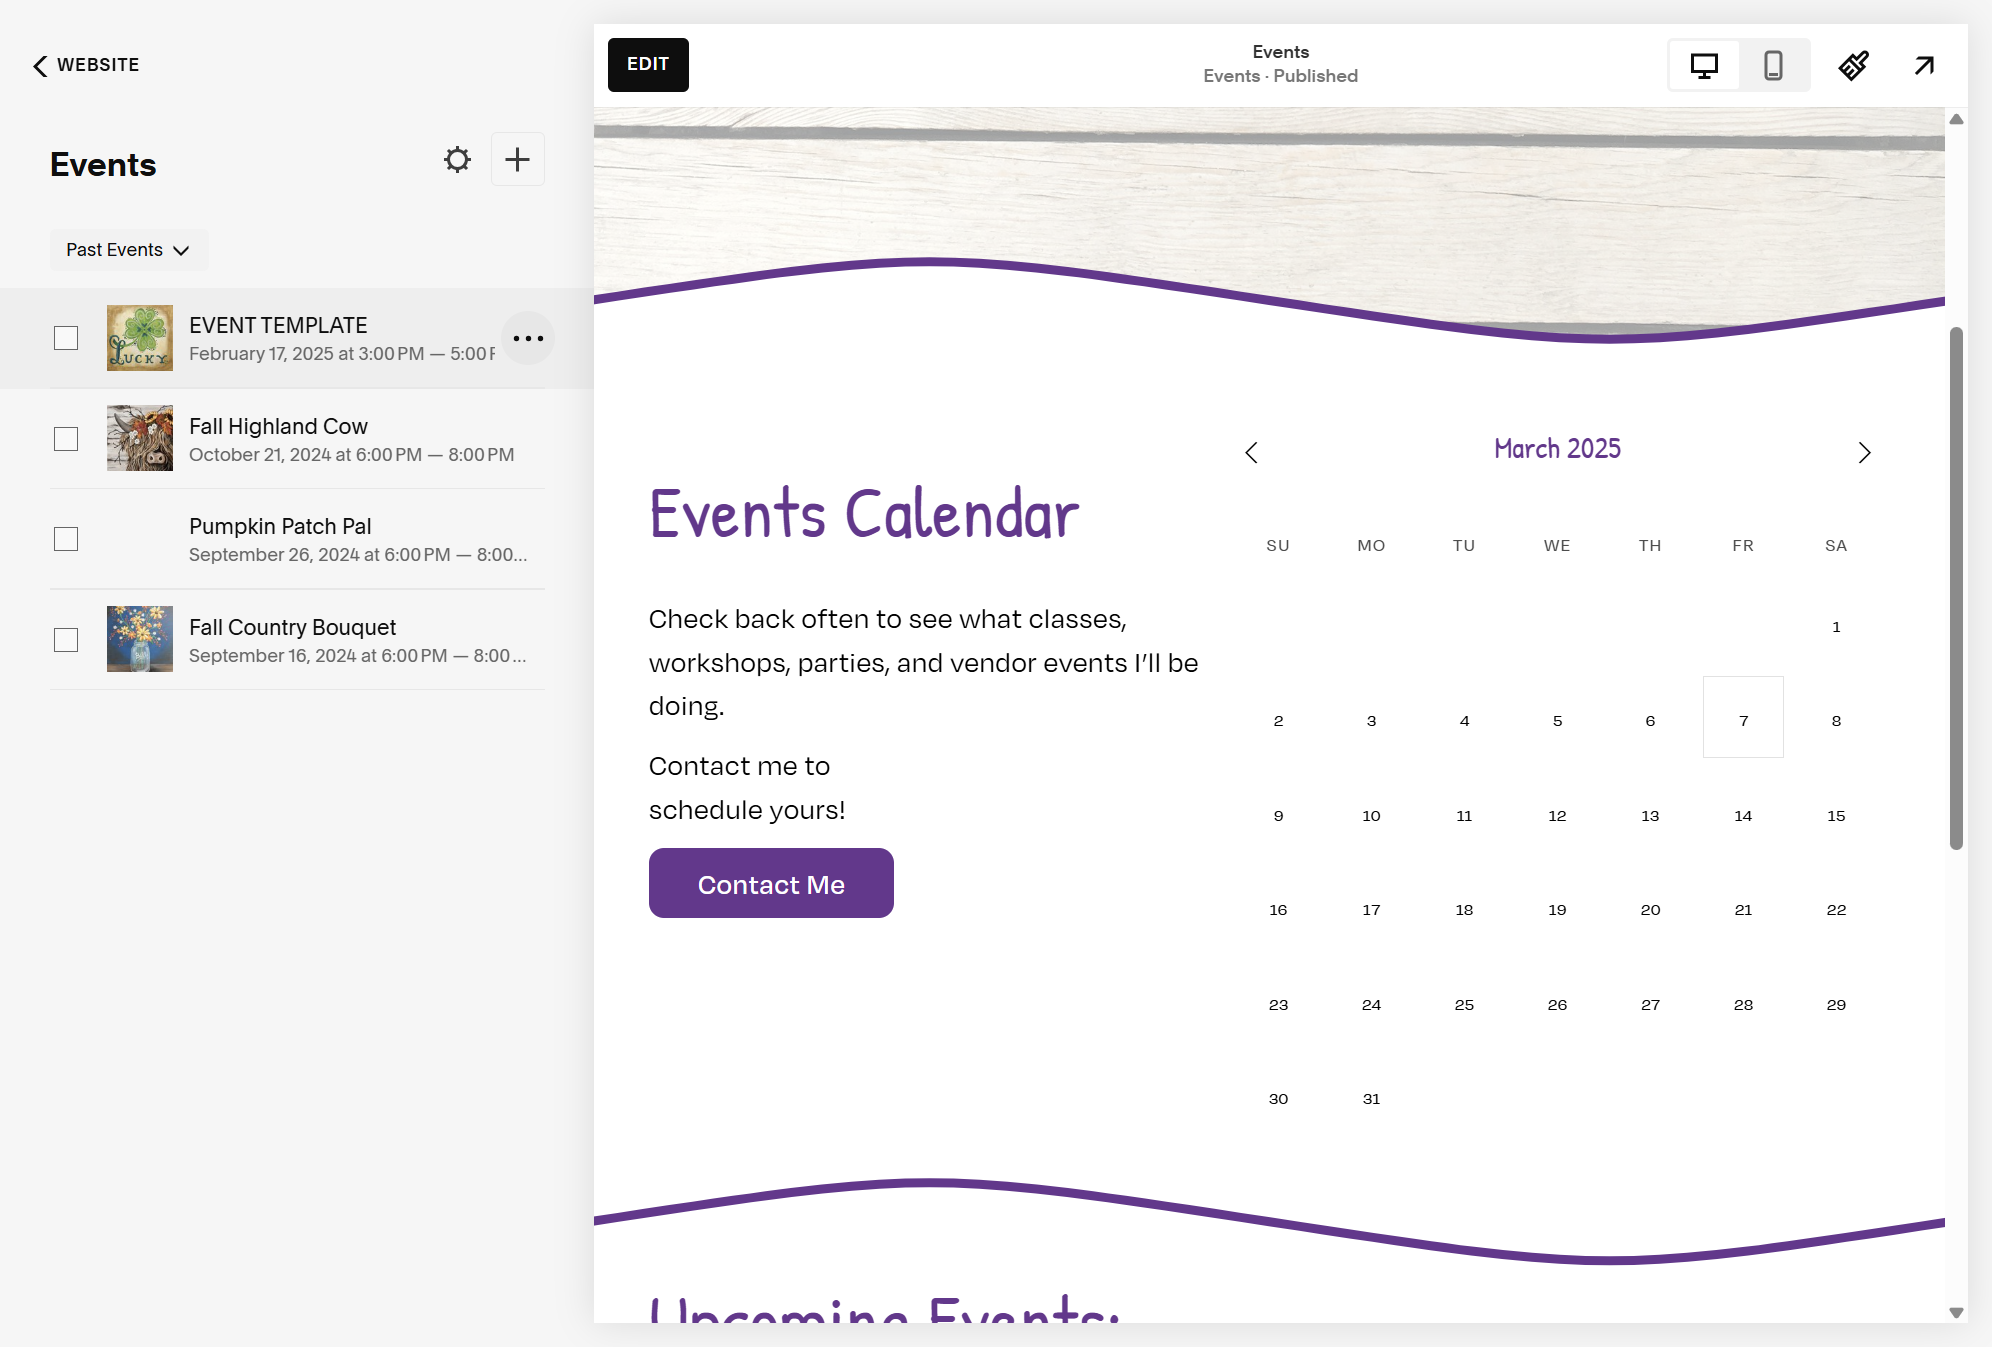Click the EDIT button
1992x1347 pixels.
tap(648, 65)
